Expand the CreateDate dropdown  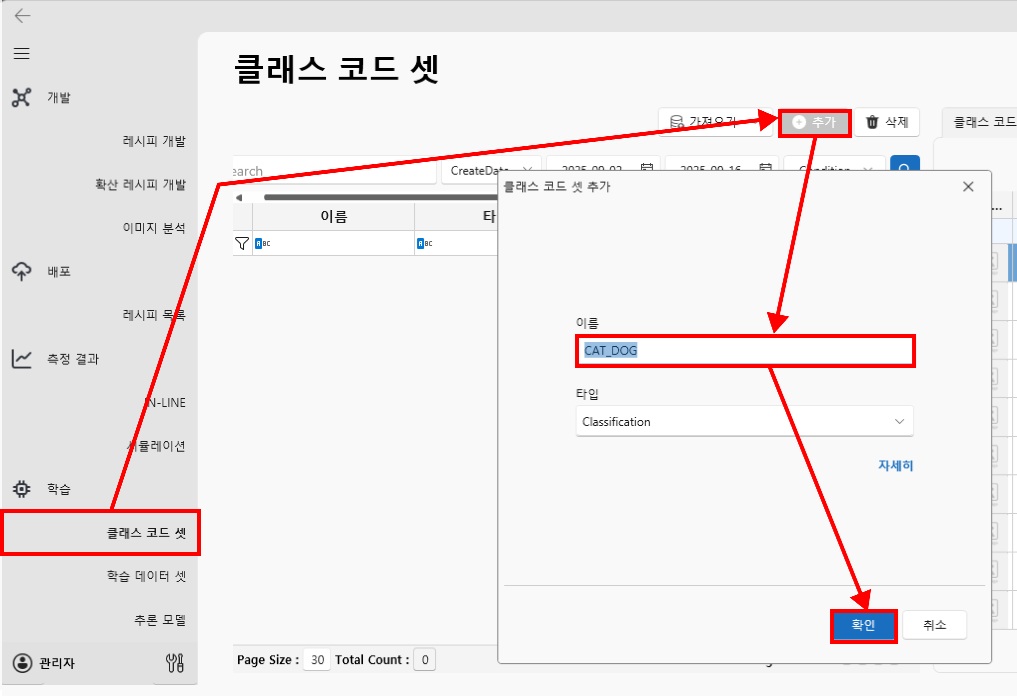(491, 170)
